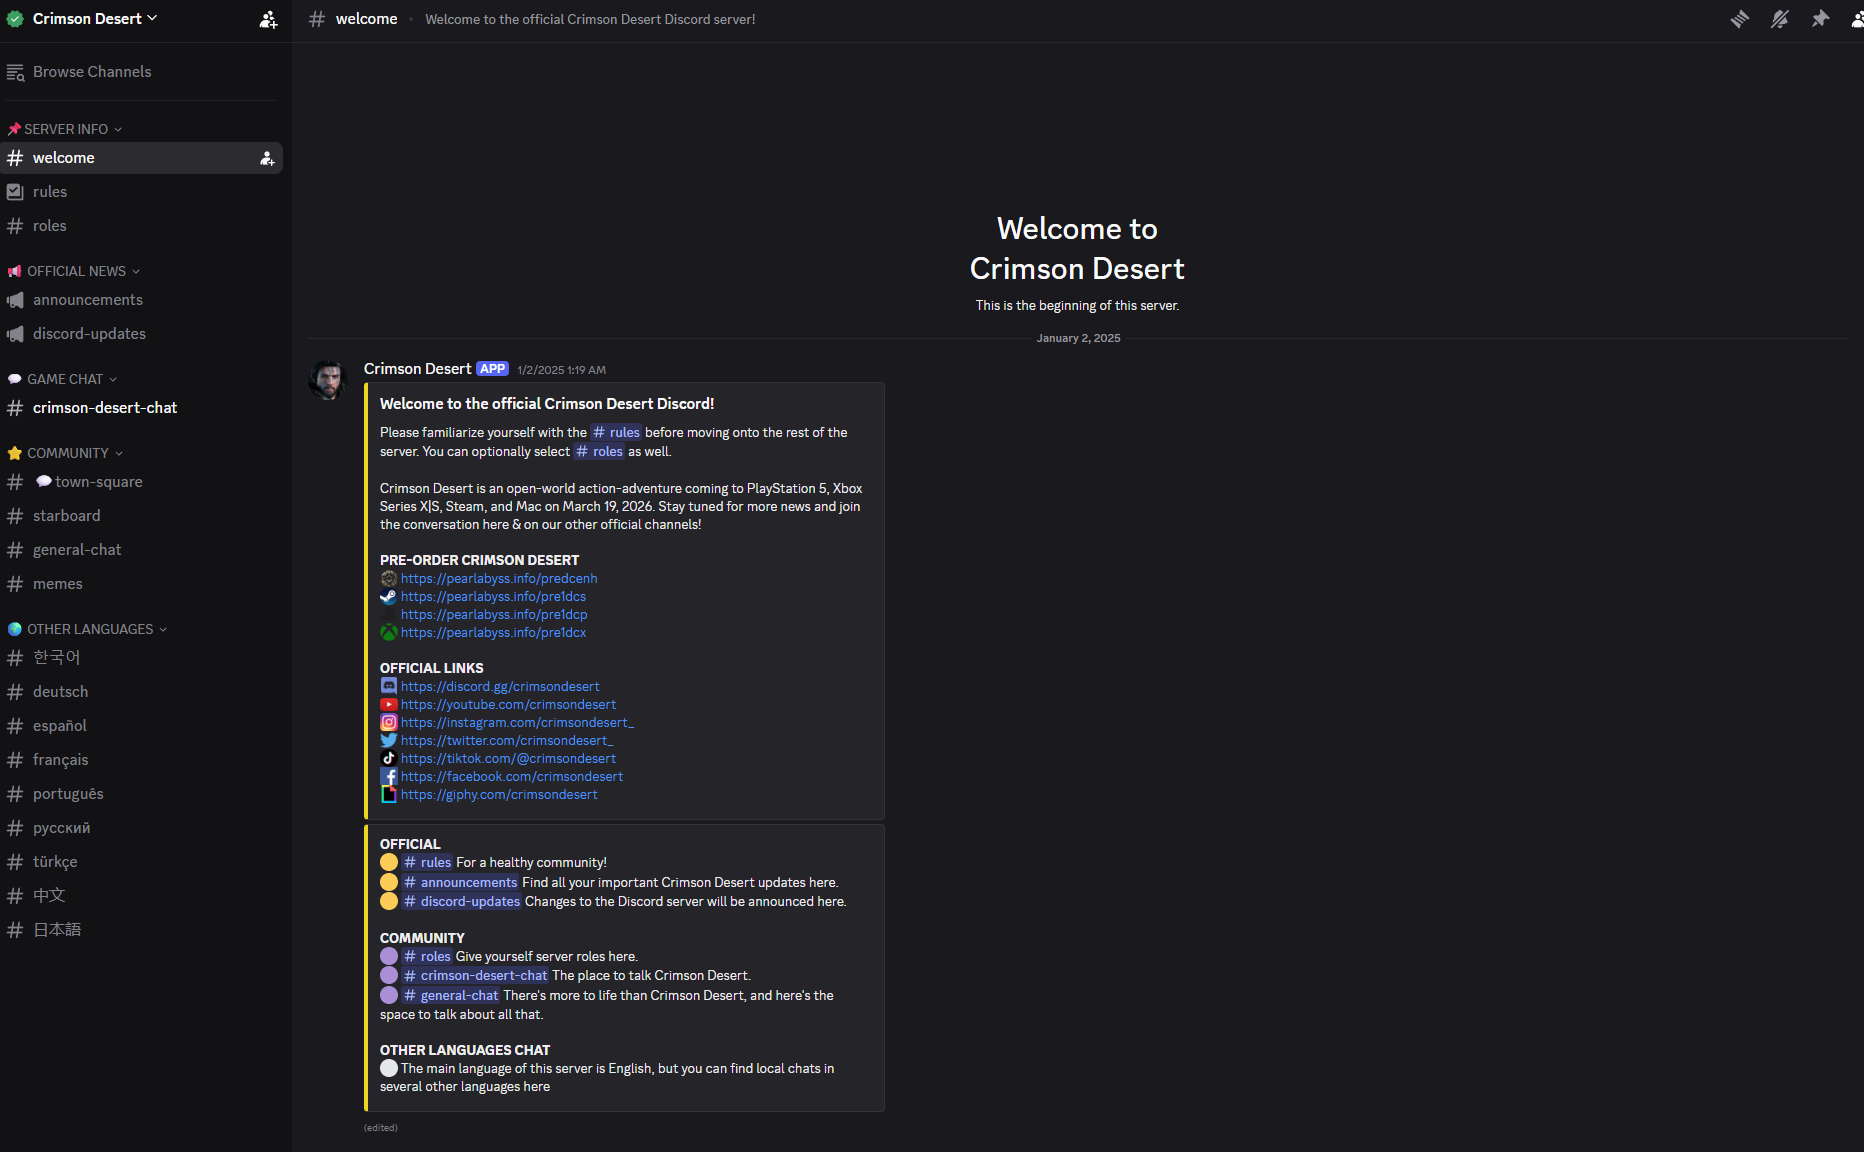Open the instagram.com/crimsondesert_ link
This screenshot has height=1152, width=1864.
coord(517,723)
